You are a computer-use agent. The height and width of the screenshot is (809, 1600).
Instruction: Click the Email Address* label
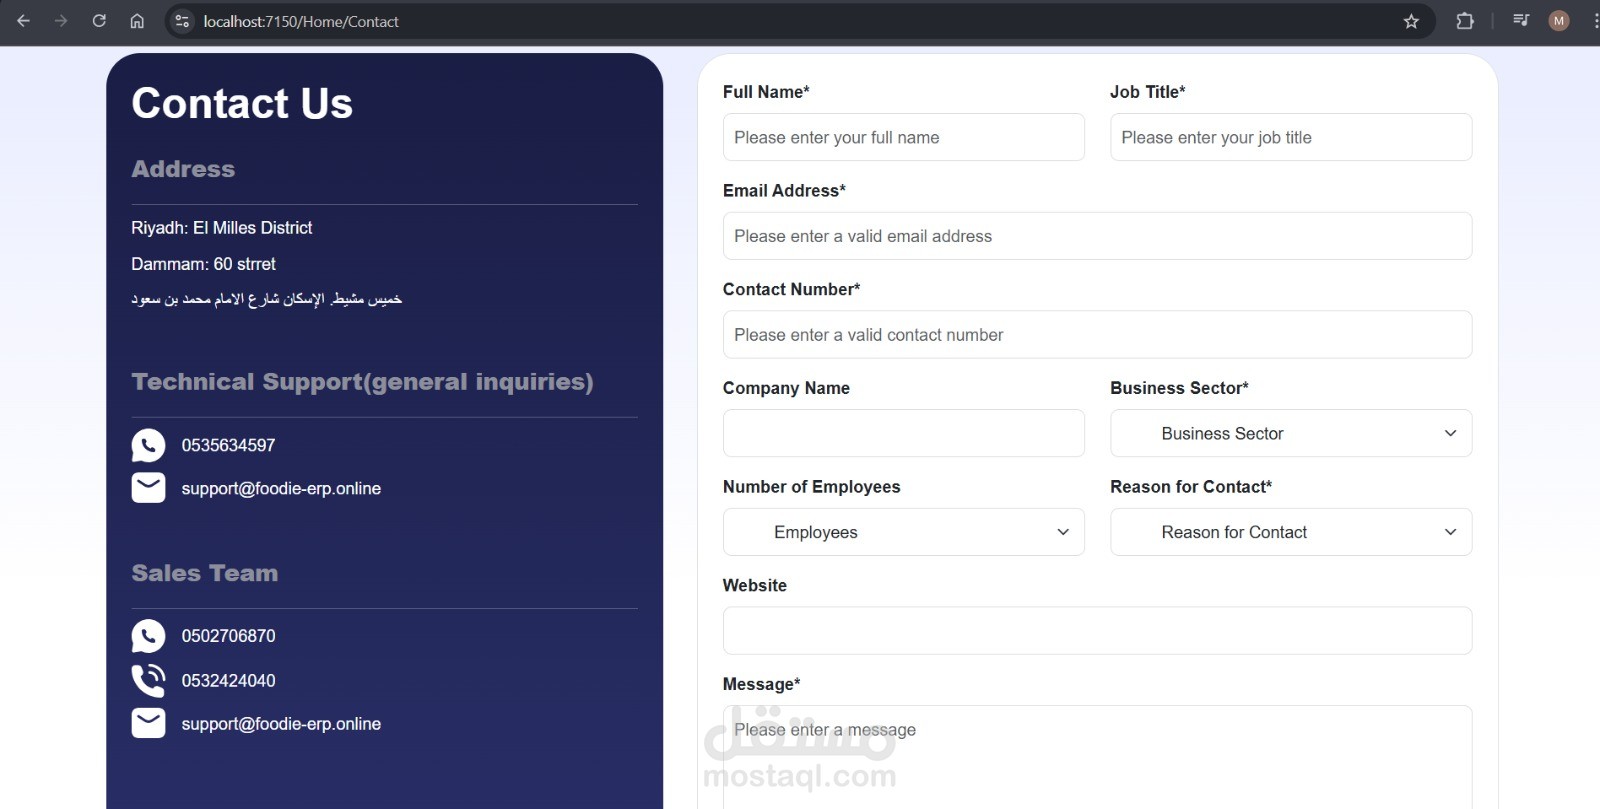pos(784,190)
